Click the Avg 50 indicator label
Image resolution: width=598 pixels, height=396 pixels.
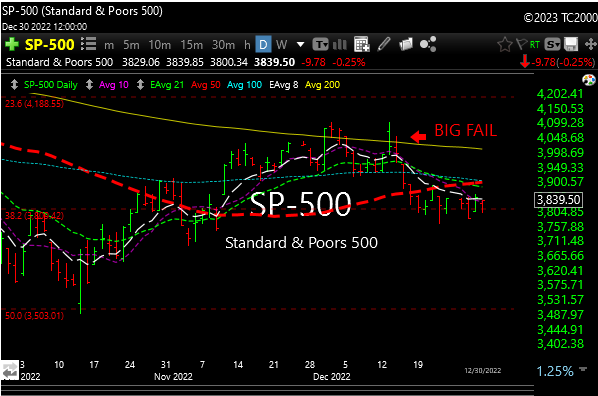tap(206, 85)
